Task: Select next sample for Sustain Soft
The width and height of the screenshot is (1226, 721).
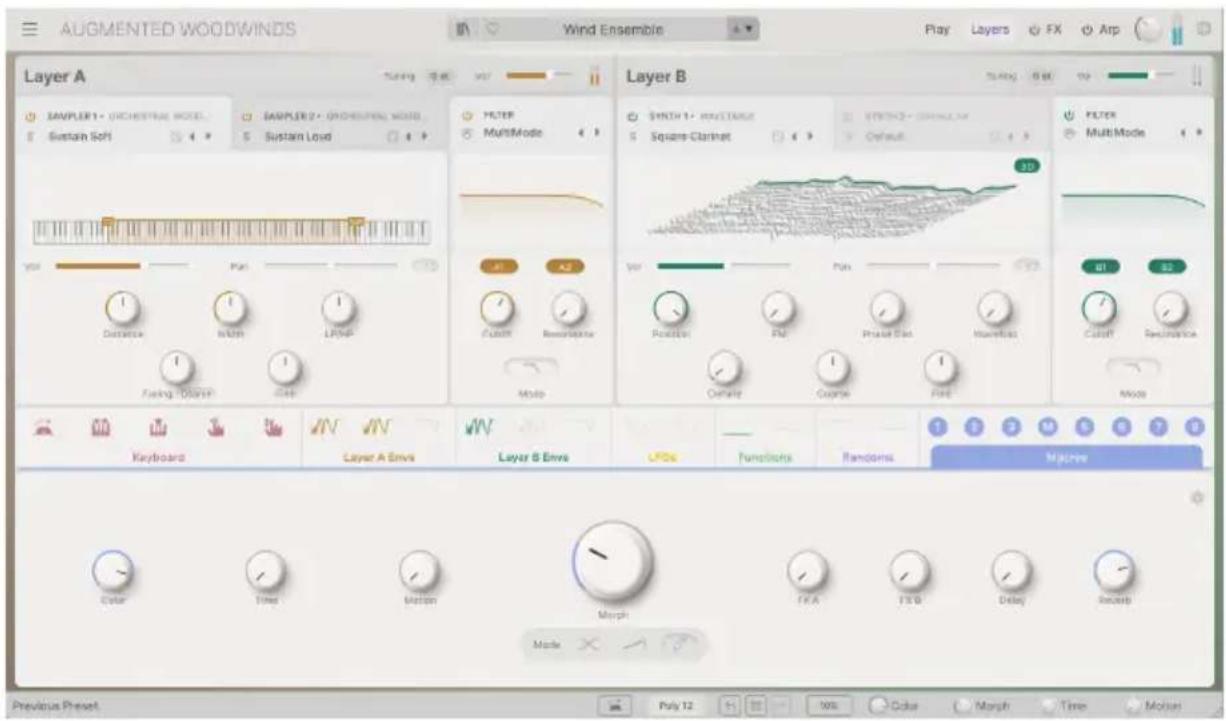Action: click(x=208, y=136)
